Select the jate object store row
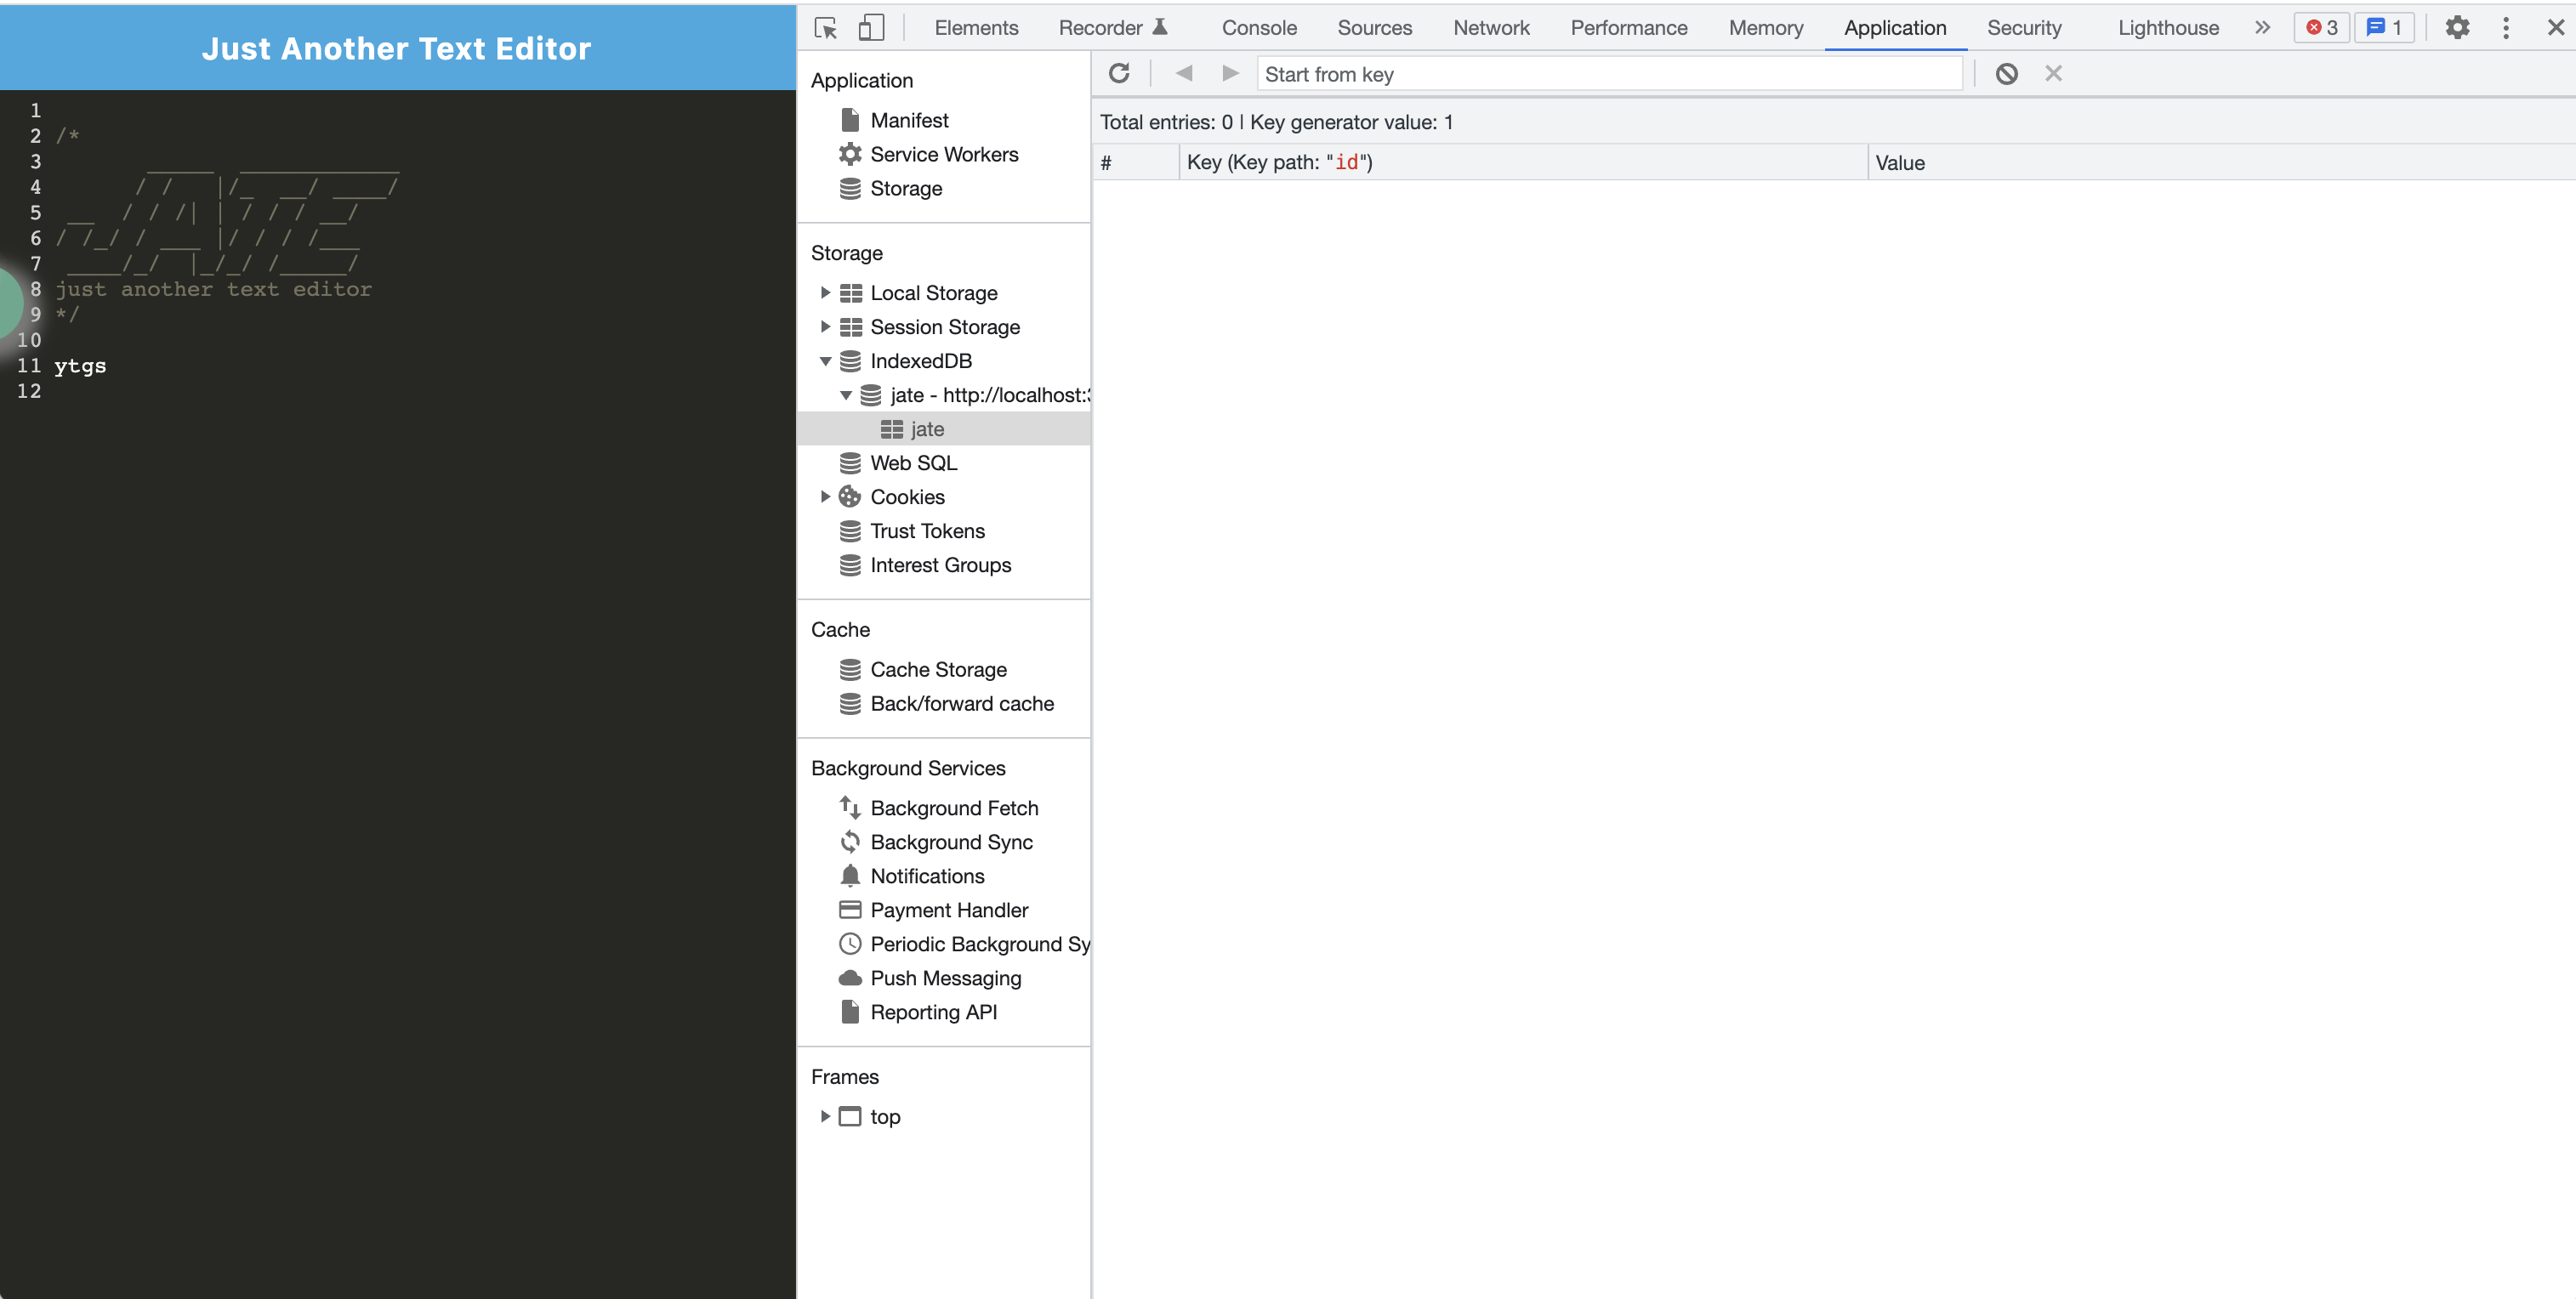 pos(944,429)
